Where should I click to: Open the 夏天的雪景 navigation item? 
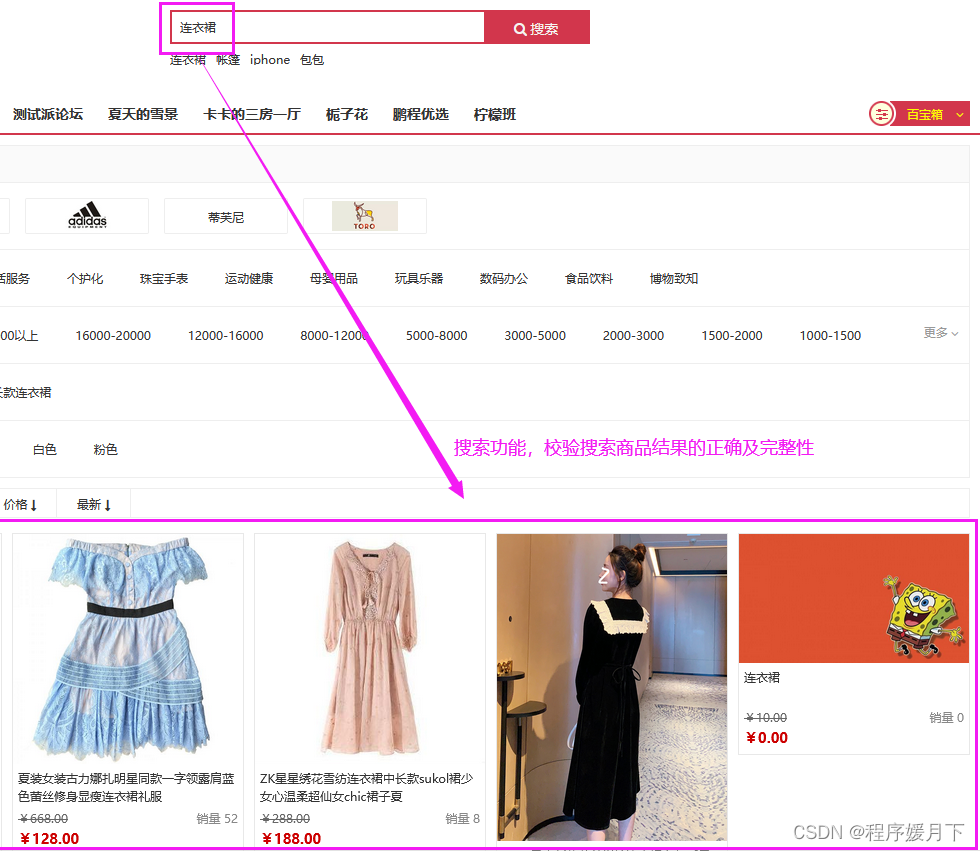(x=143, y=114)
